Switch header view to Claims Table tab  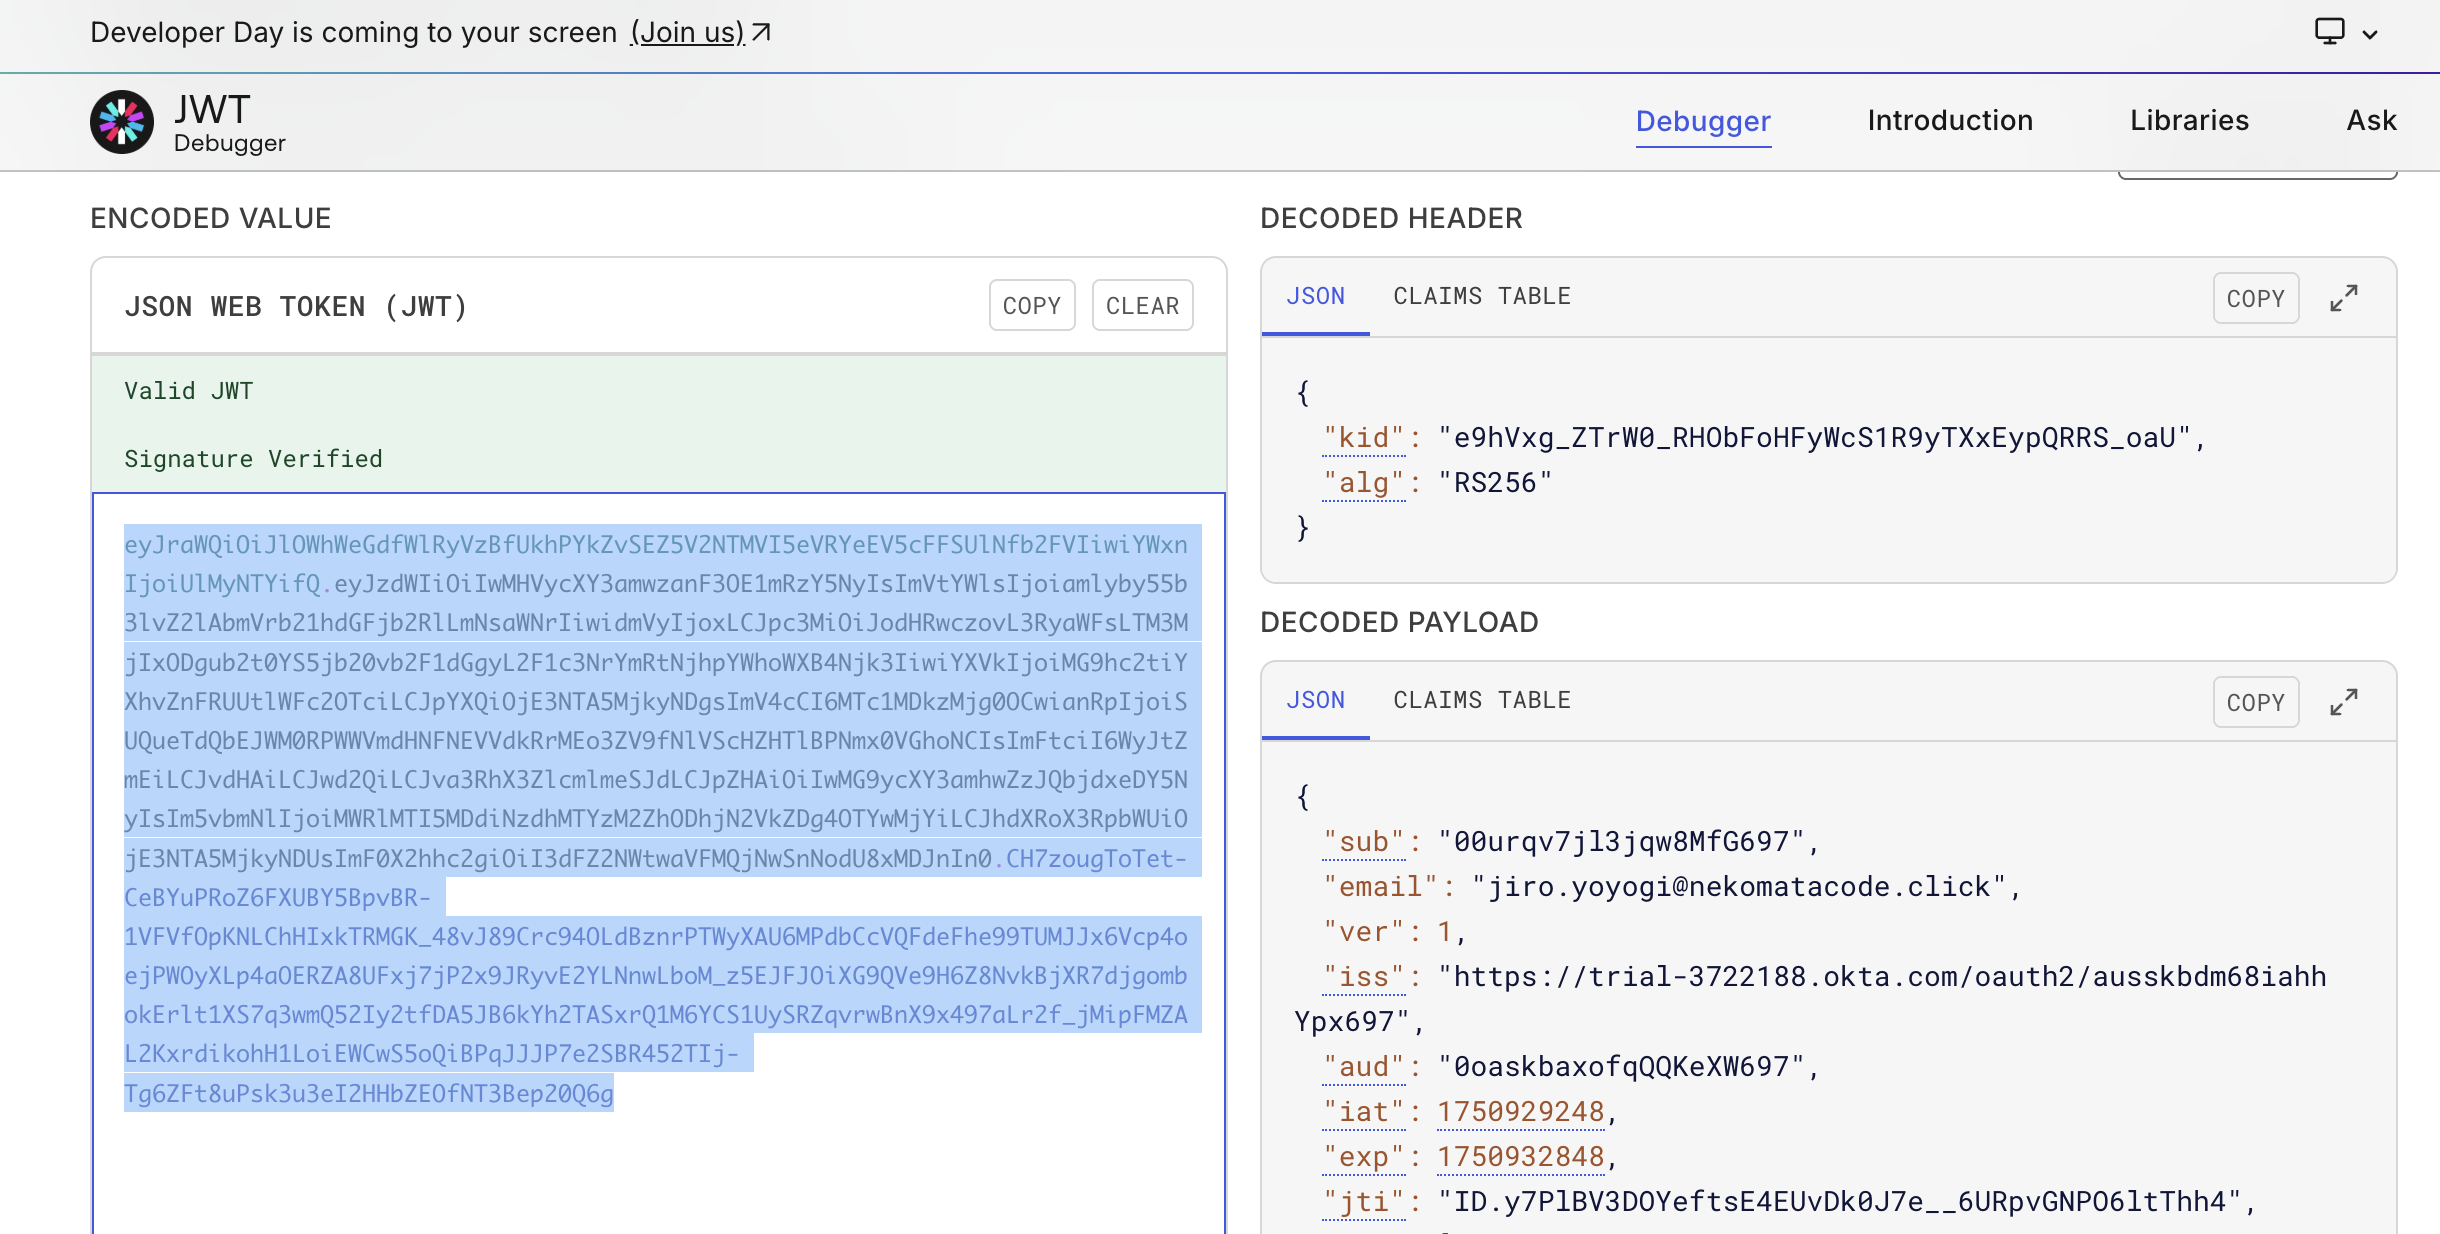click(1481, 296)
